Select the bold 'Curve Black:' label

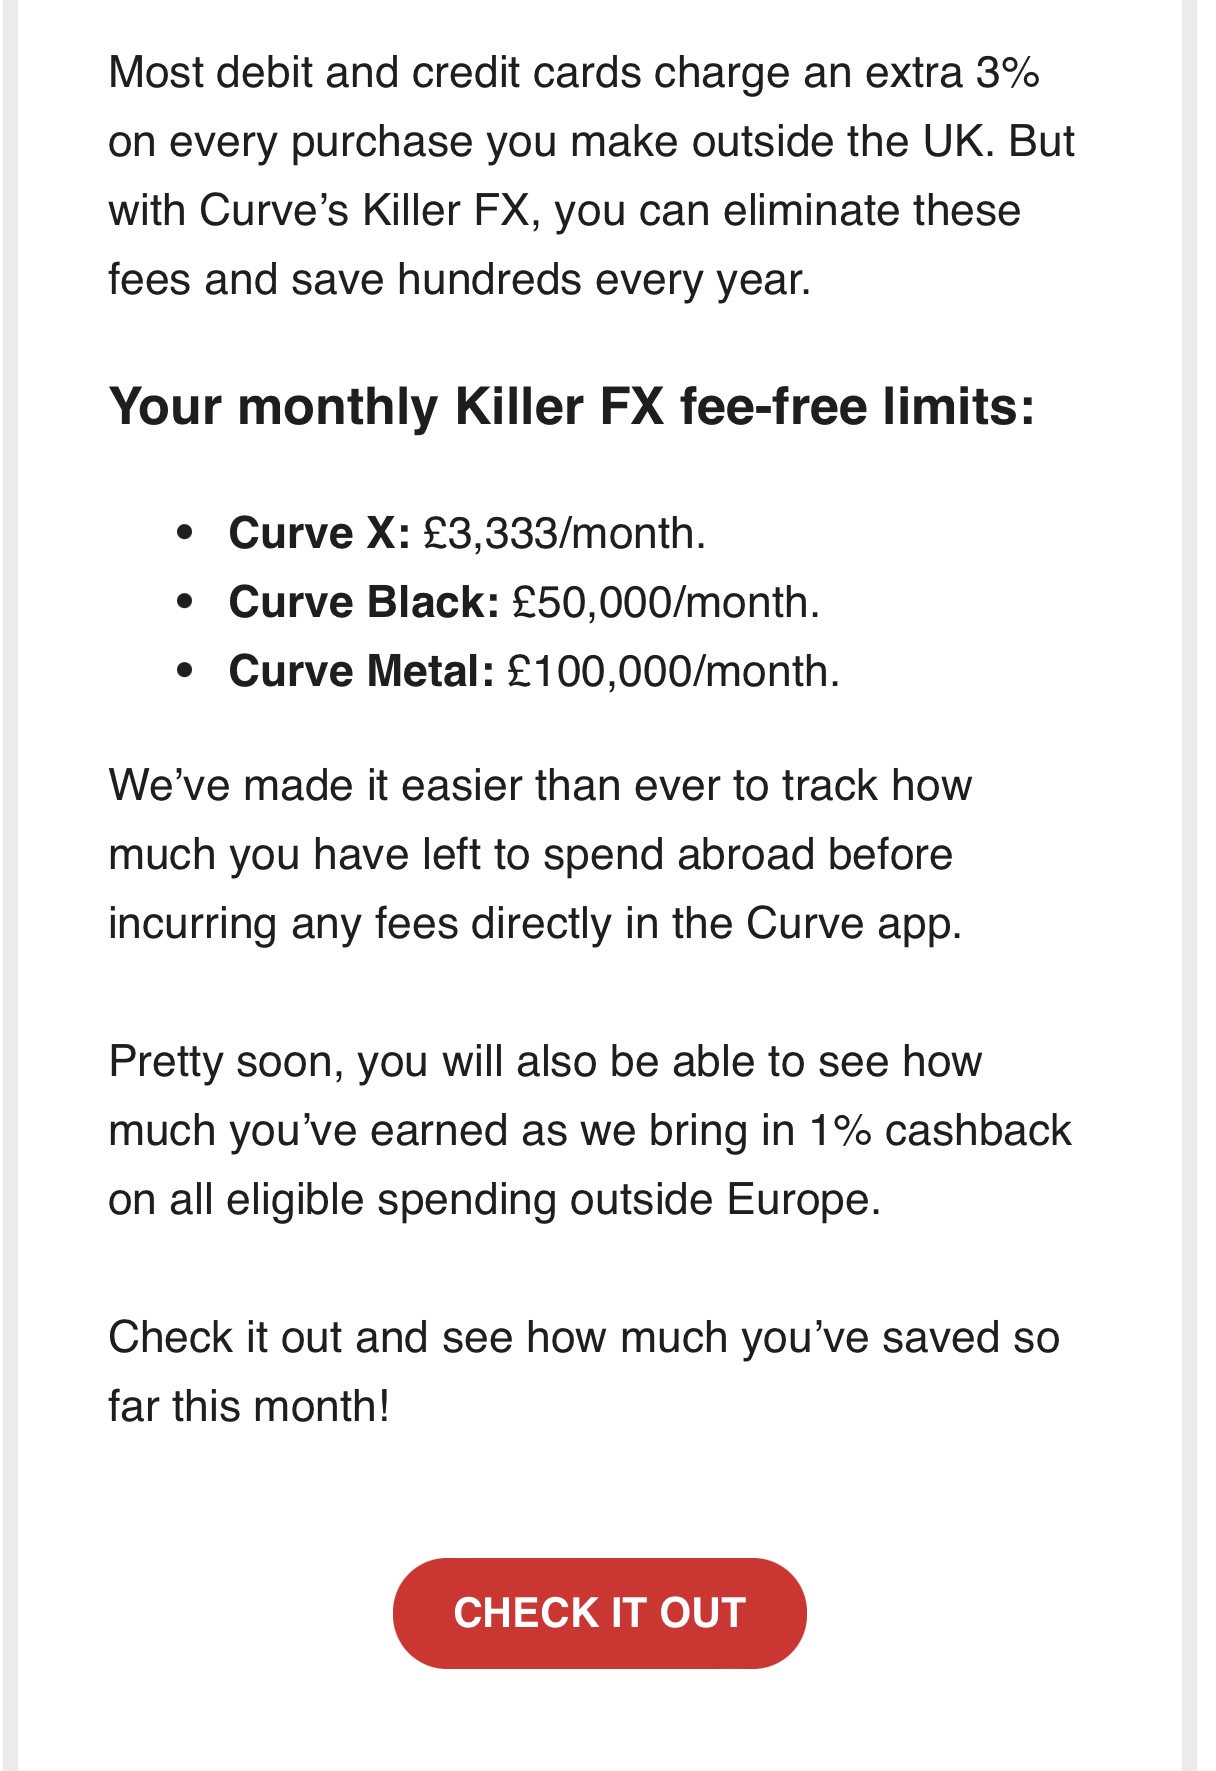tap(363, 602)
